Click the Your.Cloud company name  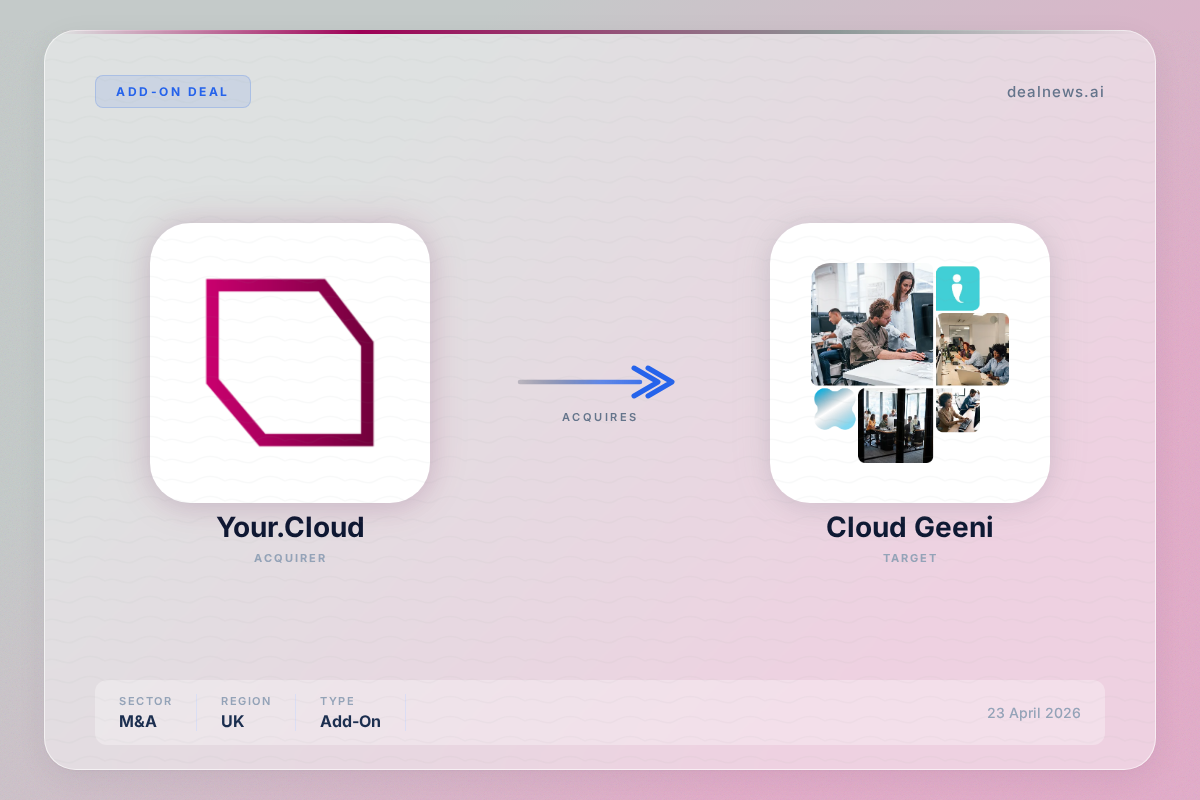coord(290,527)
